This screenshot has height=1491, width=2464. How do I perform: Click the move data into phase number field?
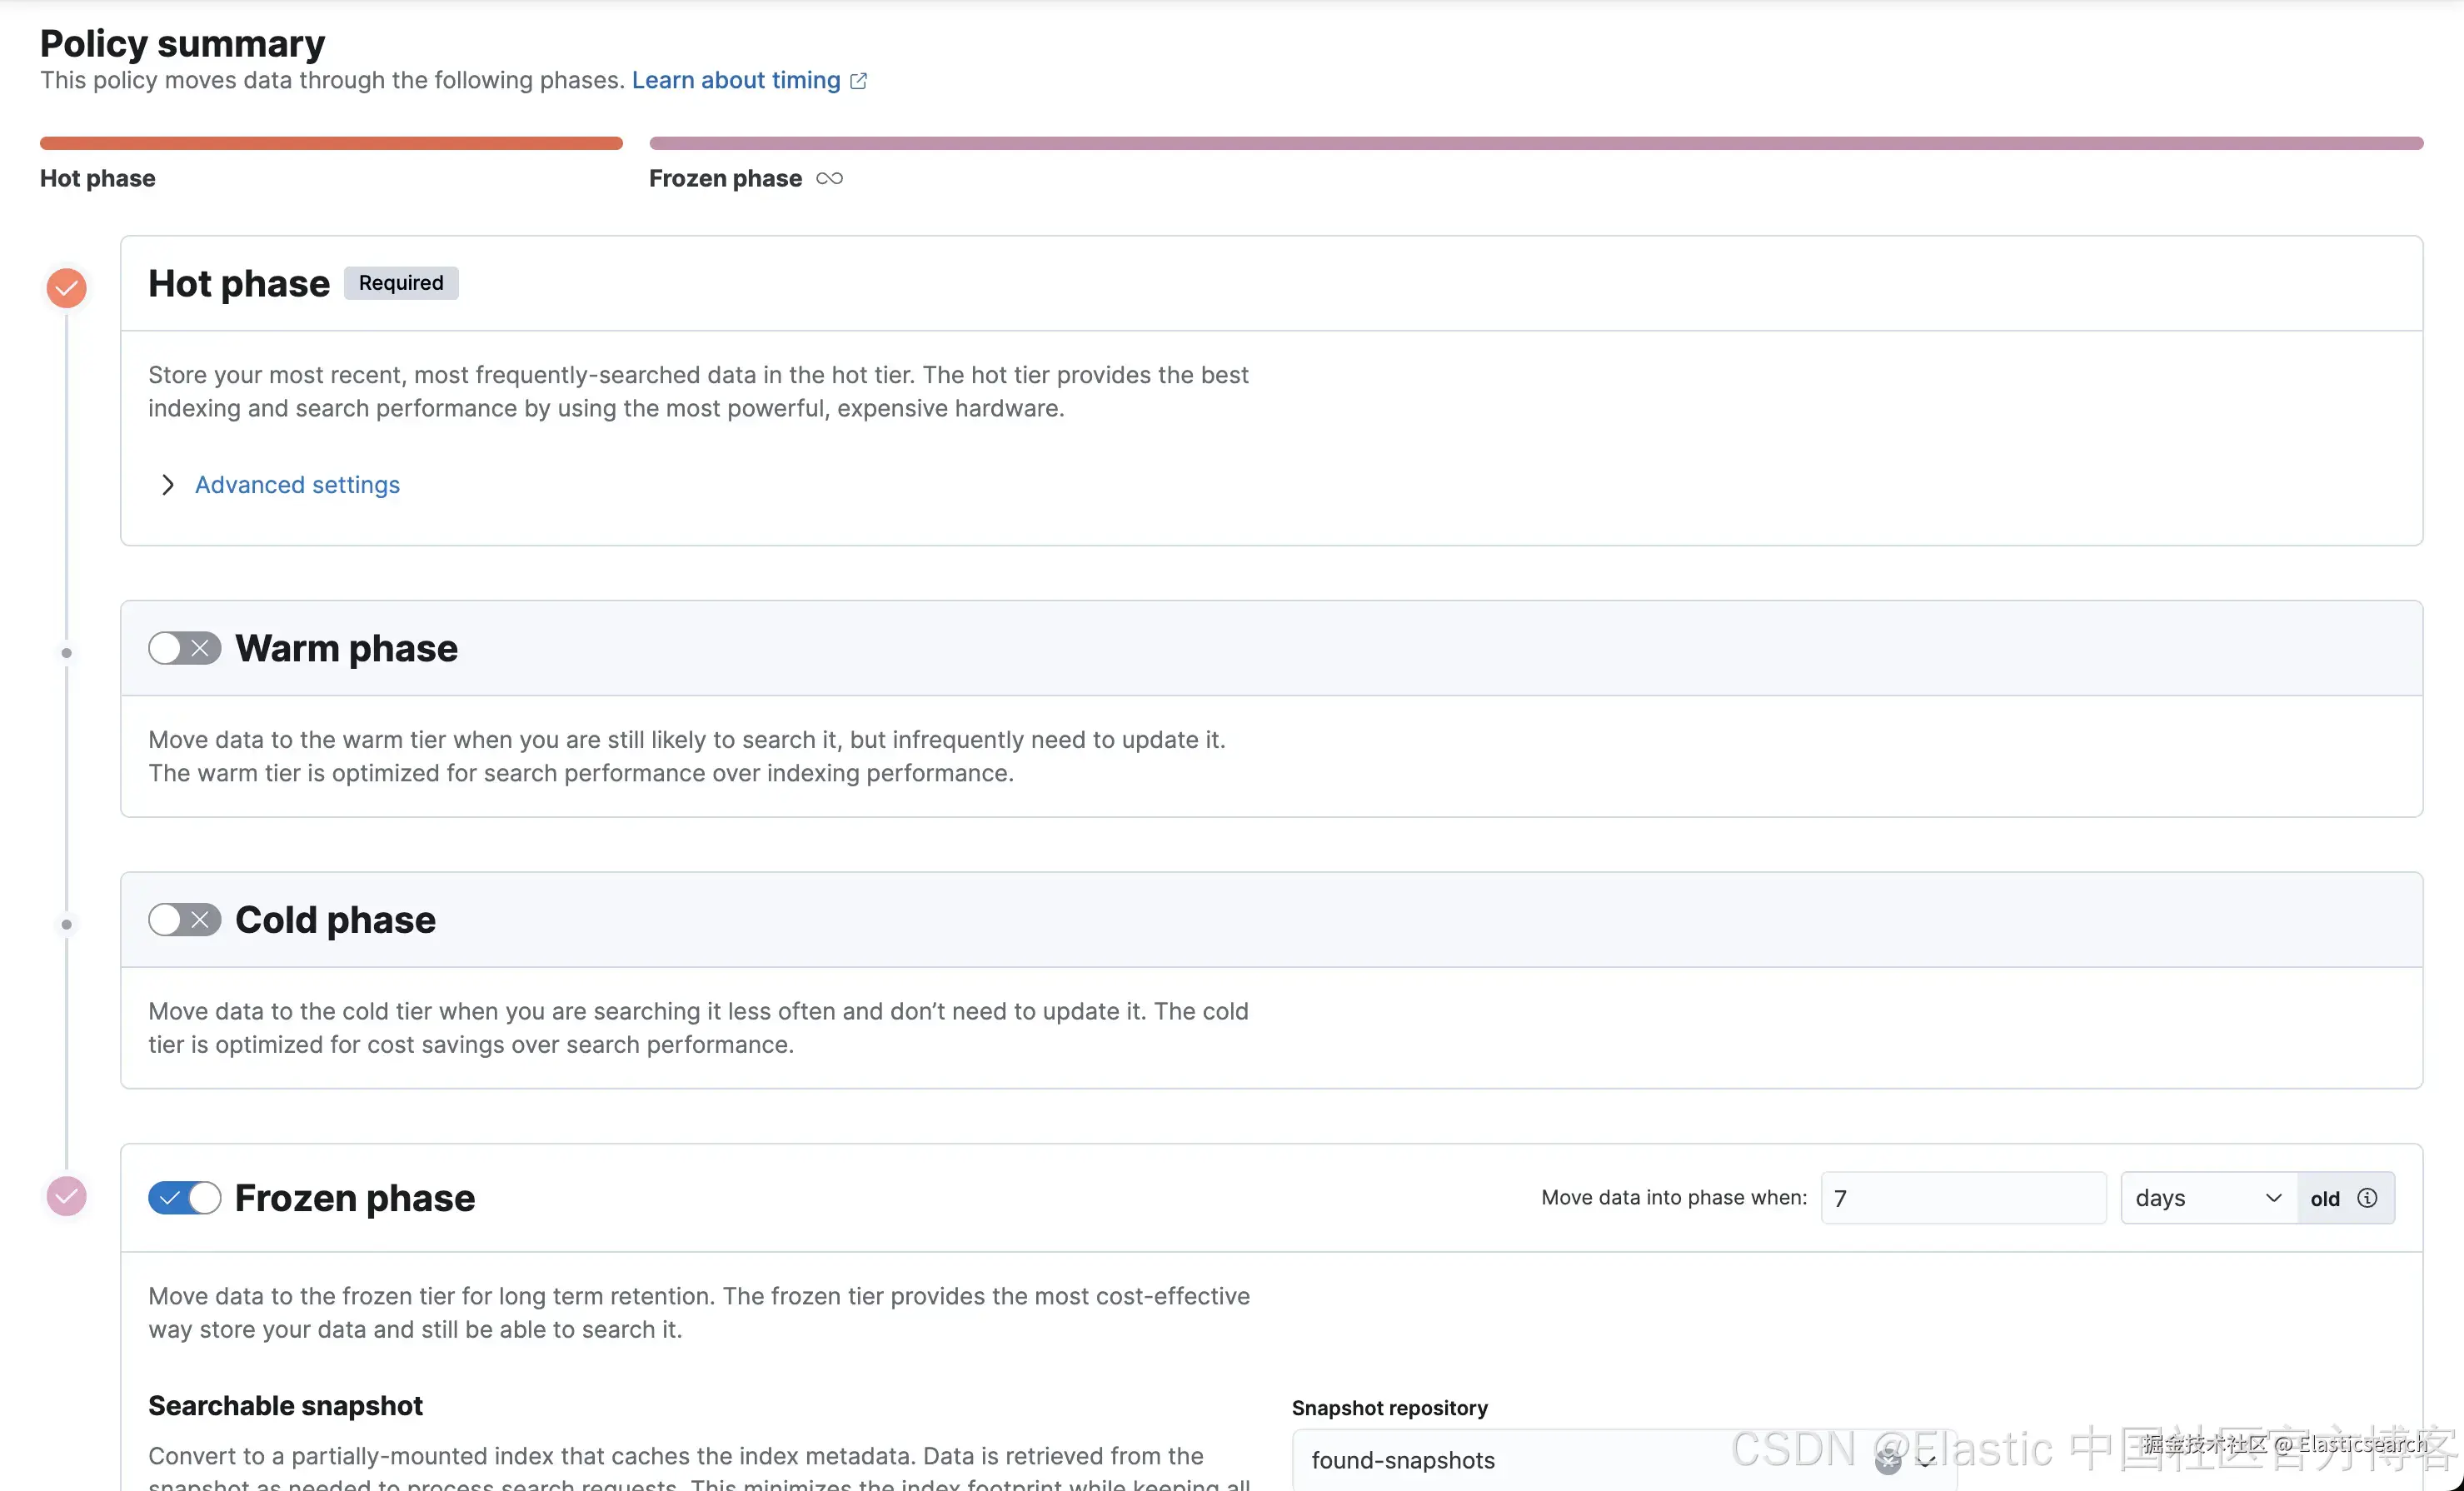[x=1962, y=1198]
